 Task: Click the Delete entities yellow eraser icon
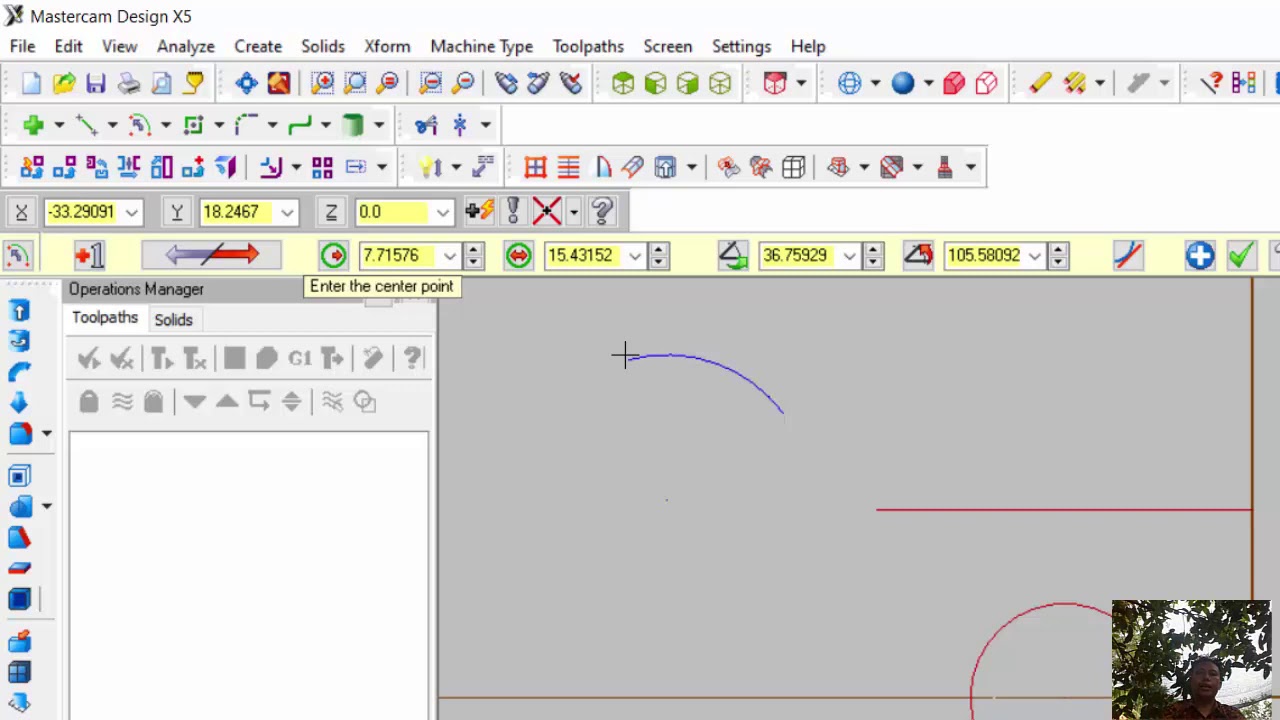pos(1040,83)
